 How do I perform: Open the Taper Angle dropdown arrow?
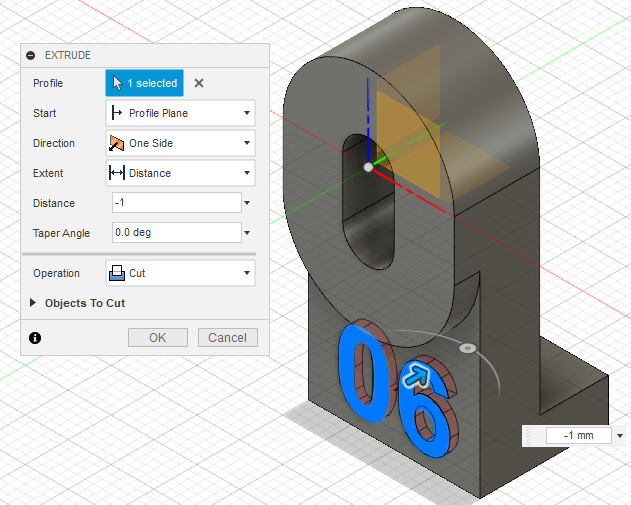tap(247, 233)
